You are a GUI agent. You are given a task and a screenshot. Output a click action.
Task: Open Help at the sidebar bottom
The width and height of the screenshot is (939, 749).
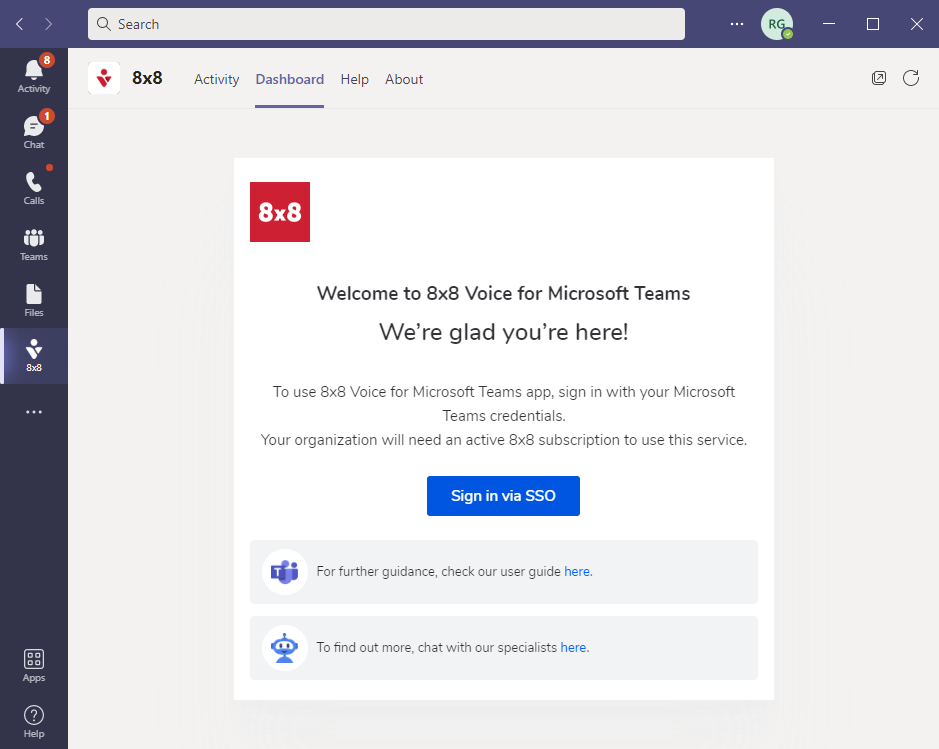tap(34, 721)
